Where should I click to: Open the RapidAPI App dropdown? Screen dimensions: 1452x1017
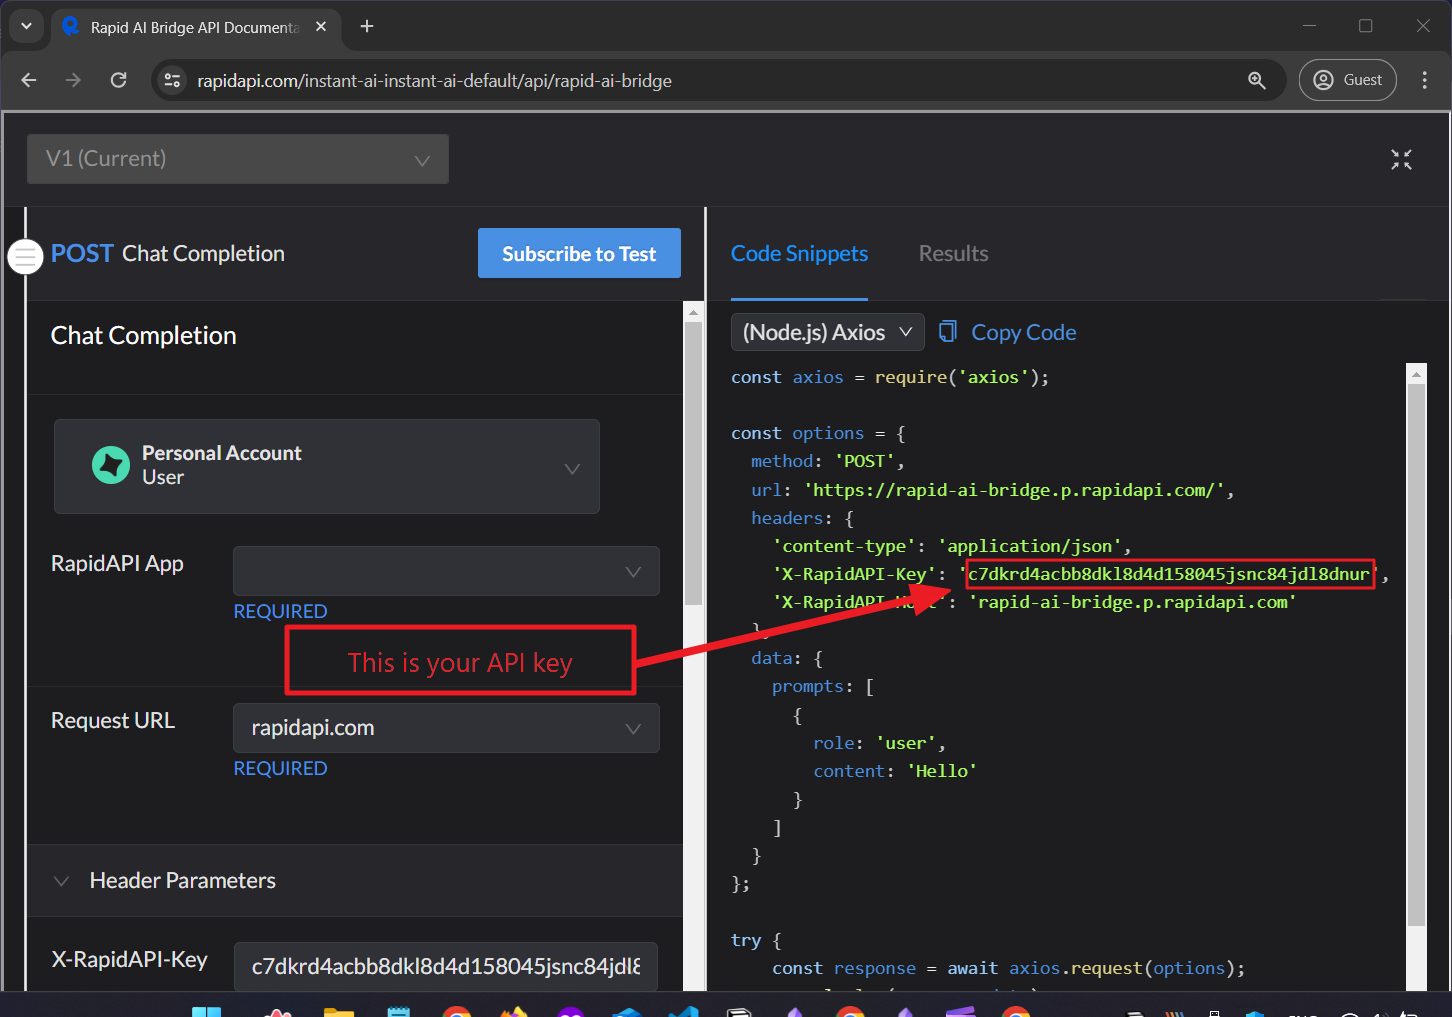click(446, 571)
